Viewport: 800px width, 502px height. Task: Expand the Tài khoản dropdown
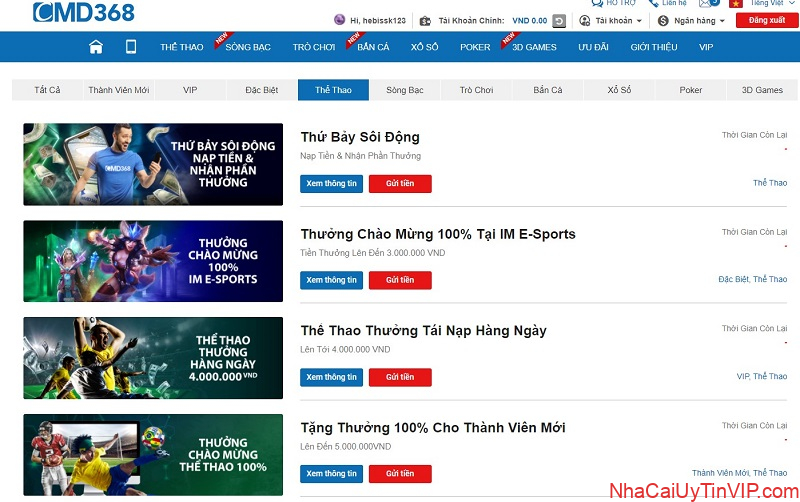(618, 20)
